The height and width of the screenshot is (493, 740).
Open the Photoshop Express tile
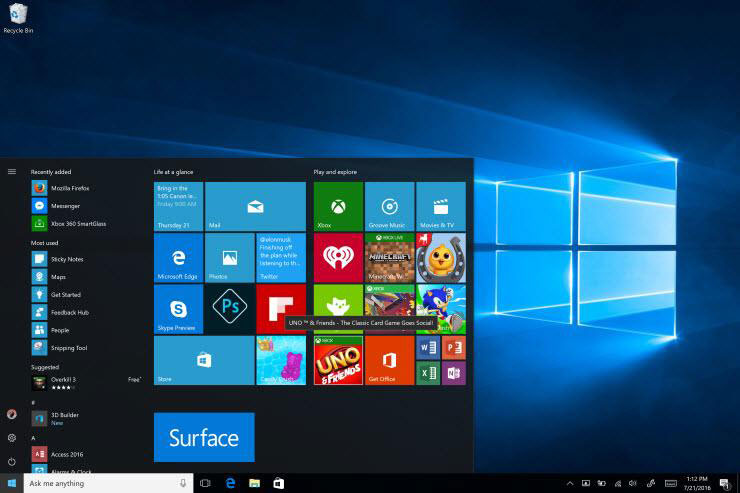coord(229,309)
